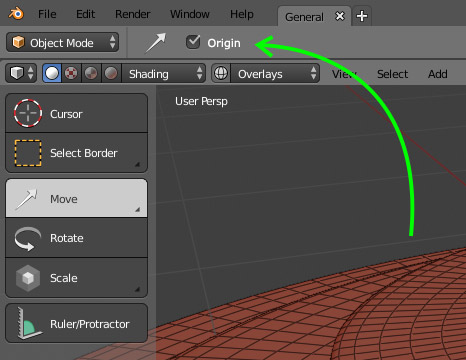Viewport: 466px width, 360px height.
Task: Expand the Overlays dropdown
Action: pos(275,73)
